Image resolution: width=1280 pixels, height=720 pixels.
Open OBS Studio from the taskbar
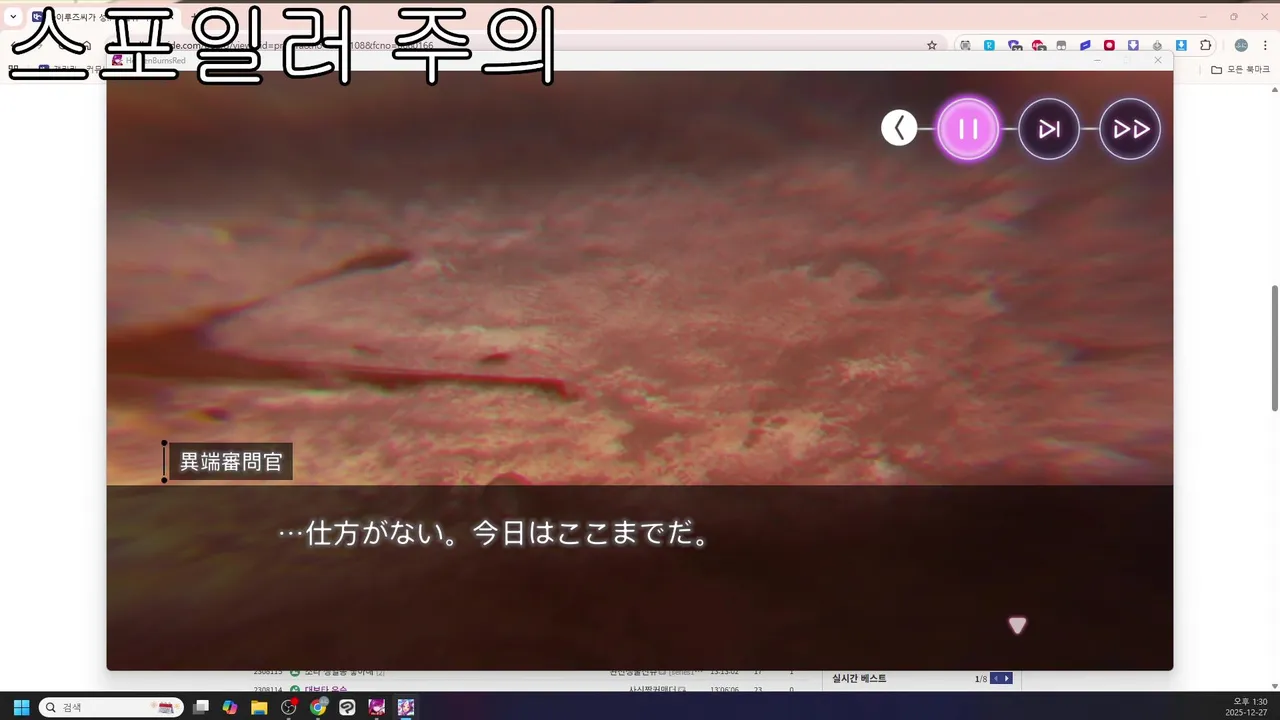[x=289, y=707]
